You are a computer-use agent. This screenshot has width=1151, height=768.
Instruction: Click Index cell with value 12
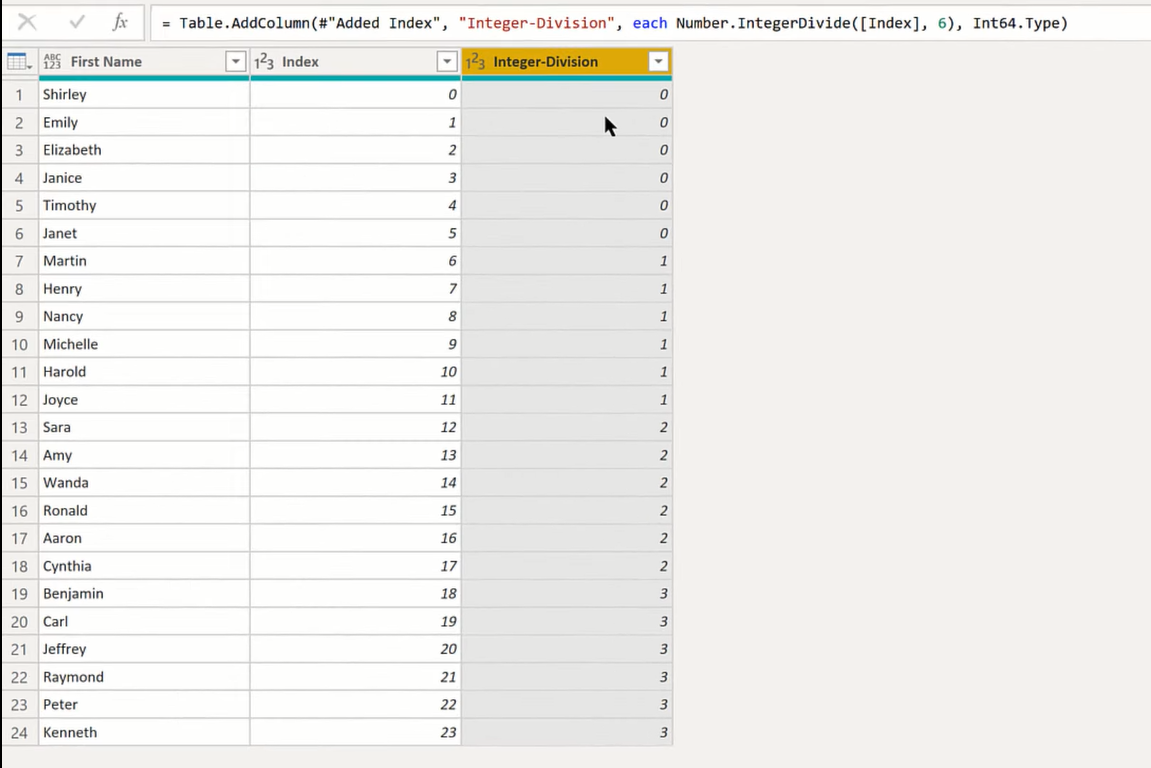click(x=355, y=427)
